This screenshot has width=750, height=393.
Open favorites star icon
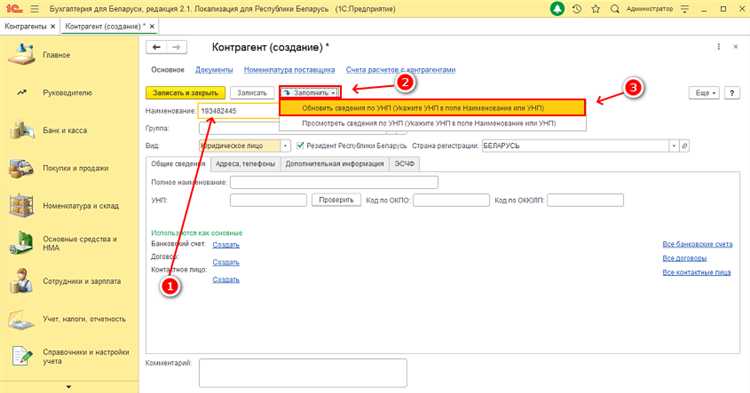click(596, 9)
